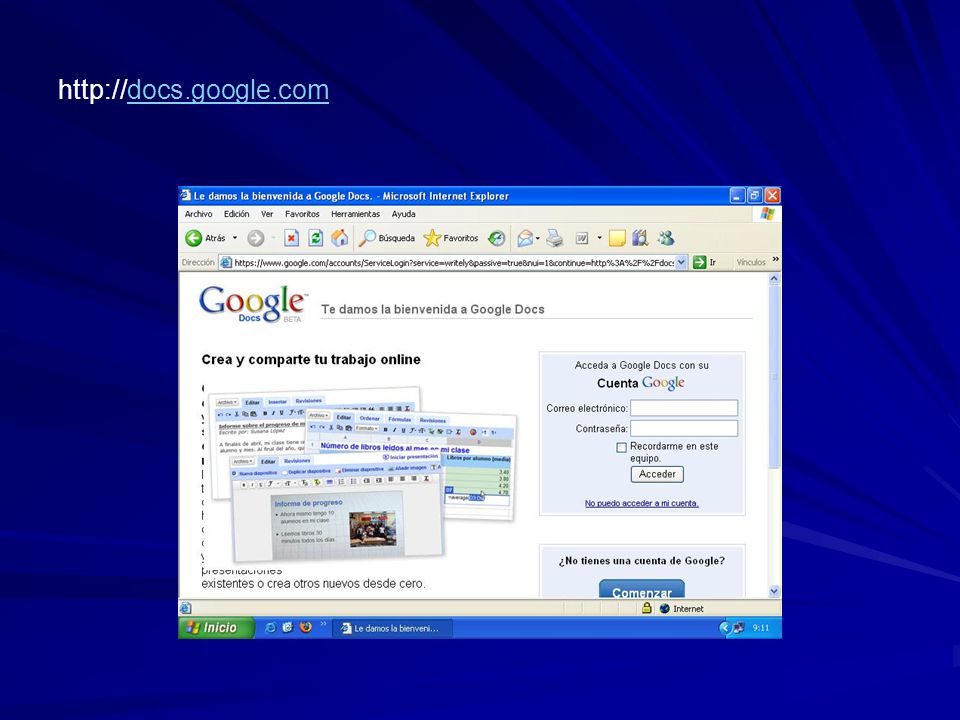
Task: Click the yellow note Discuss icon
Action: (x=617, y=238)
